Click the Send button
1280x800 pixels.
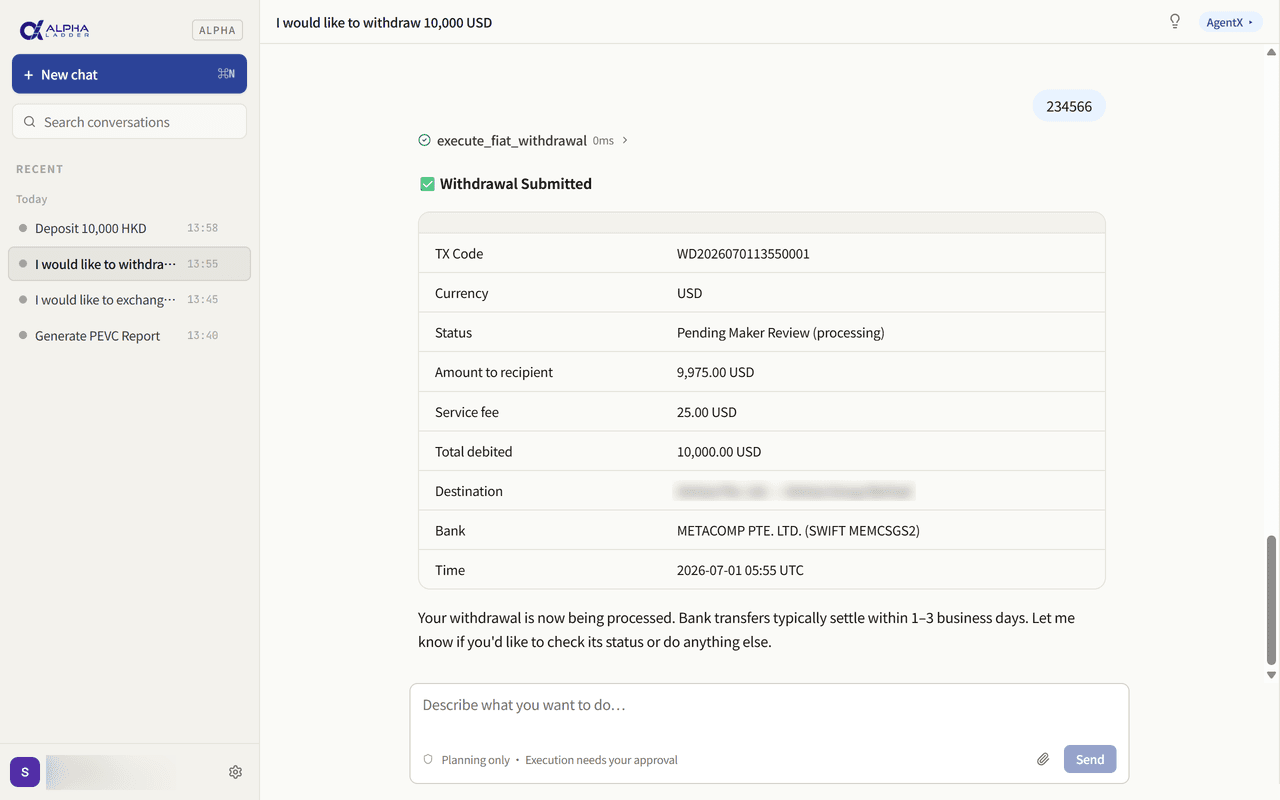pos(1090,760)
